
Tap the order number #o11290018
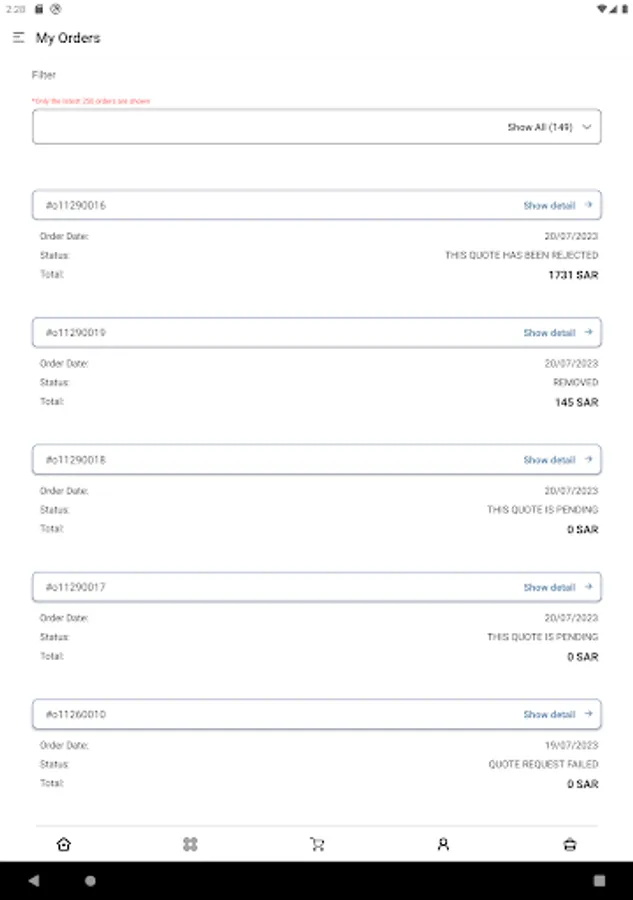[x=76, y=460]
